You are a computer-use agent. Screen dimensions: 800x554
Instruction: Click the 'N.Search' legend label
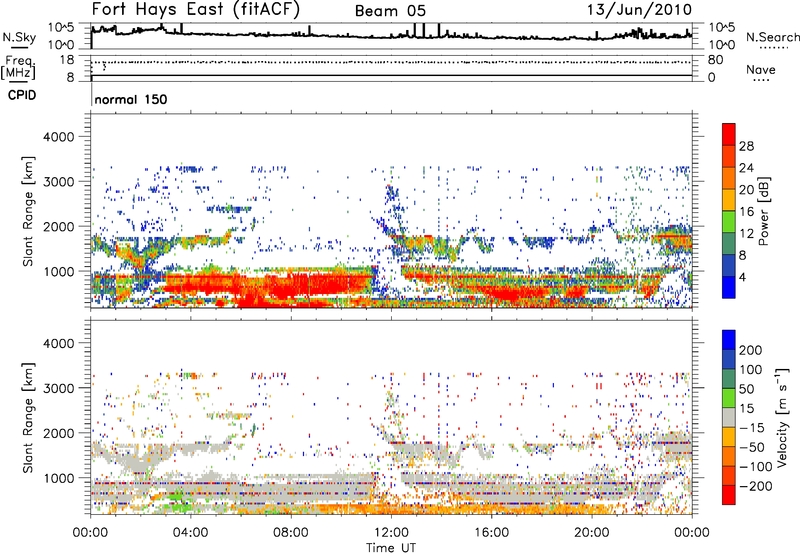(x=772, y=37)
